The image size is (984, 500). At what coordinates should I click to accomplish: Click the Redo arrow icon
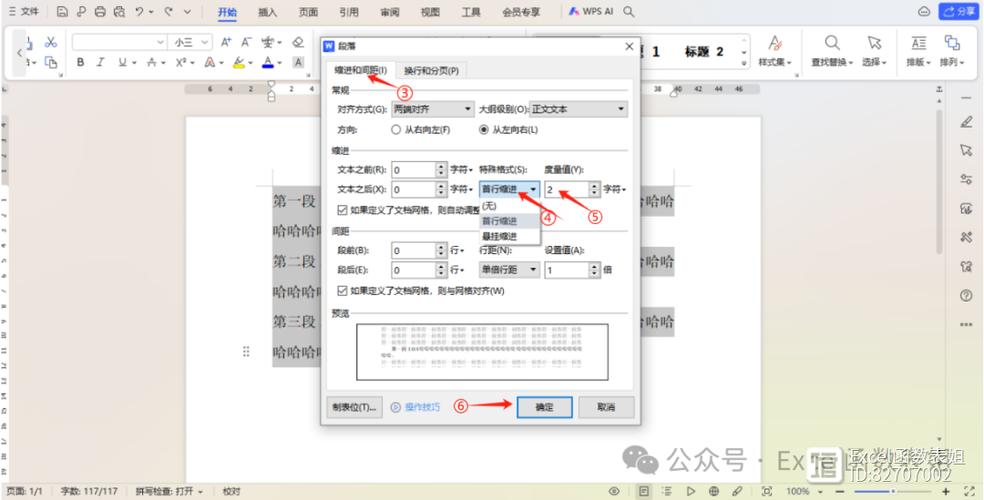(x=168, y=11)
